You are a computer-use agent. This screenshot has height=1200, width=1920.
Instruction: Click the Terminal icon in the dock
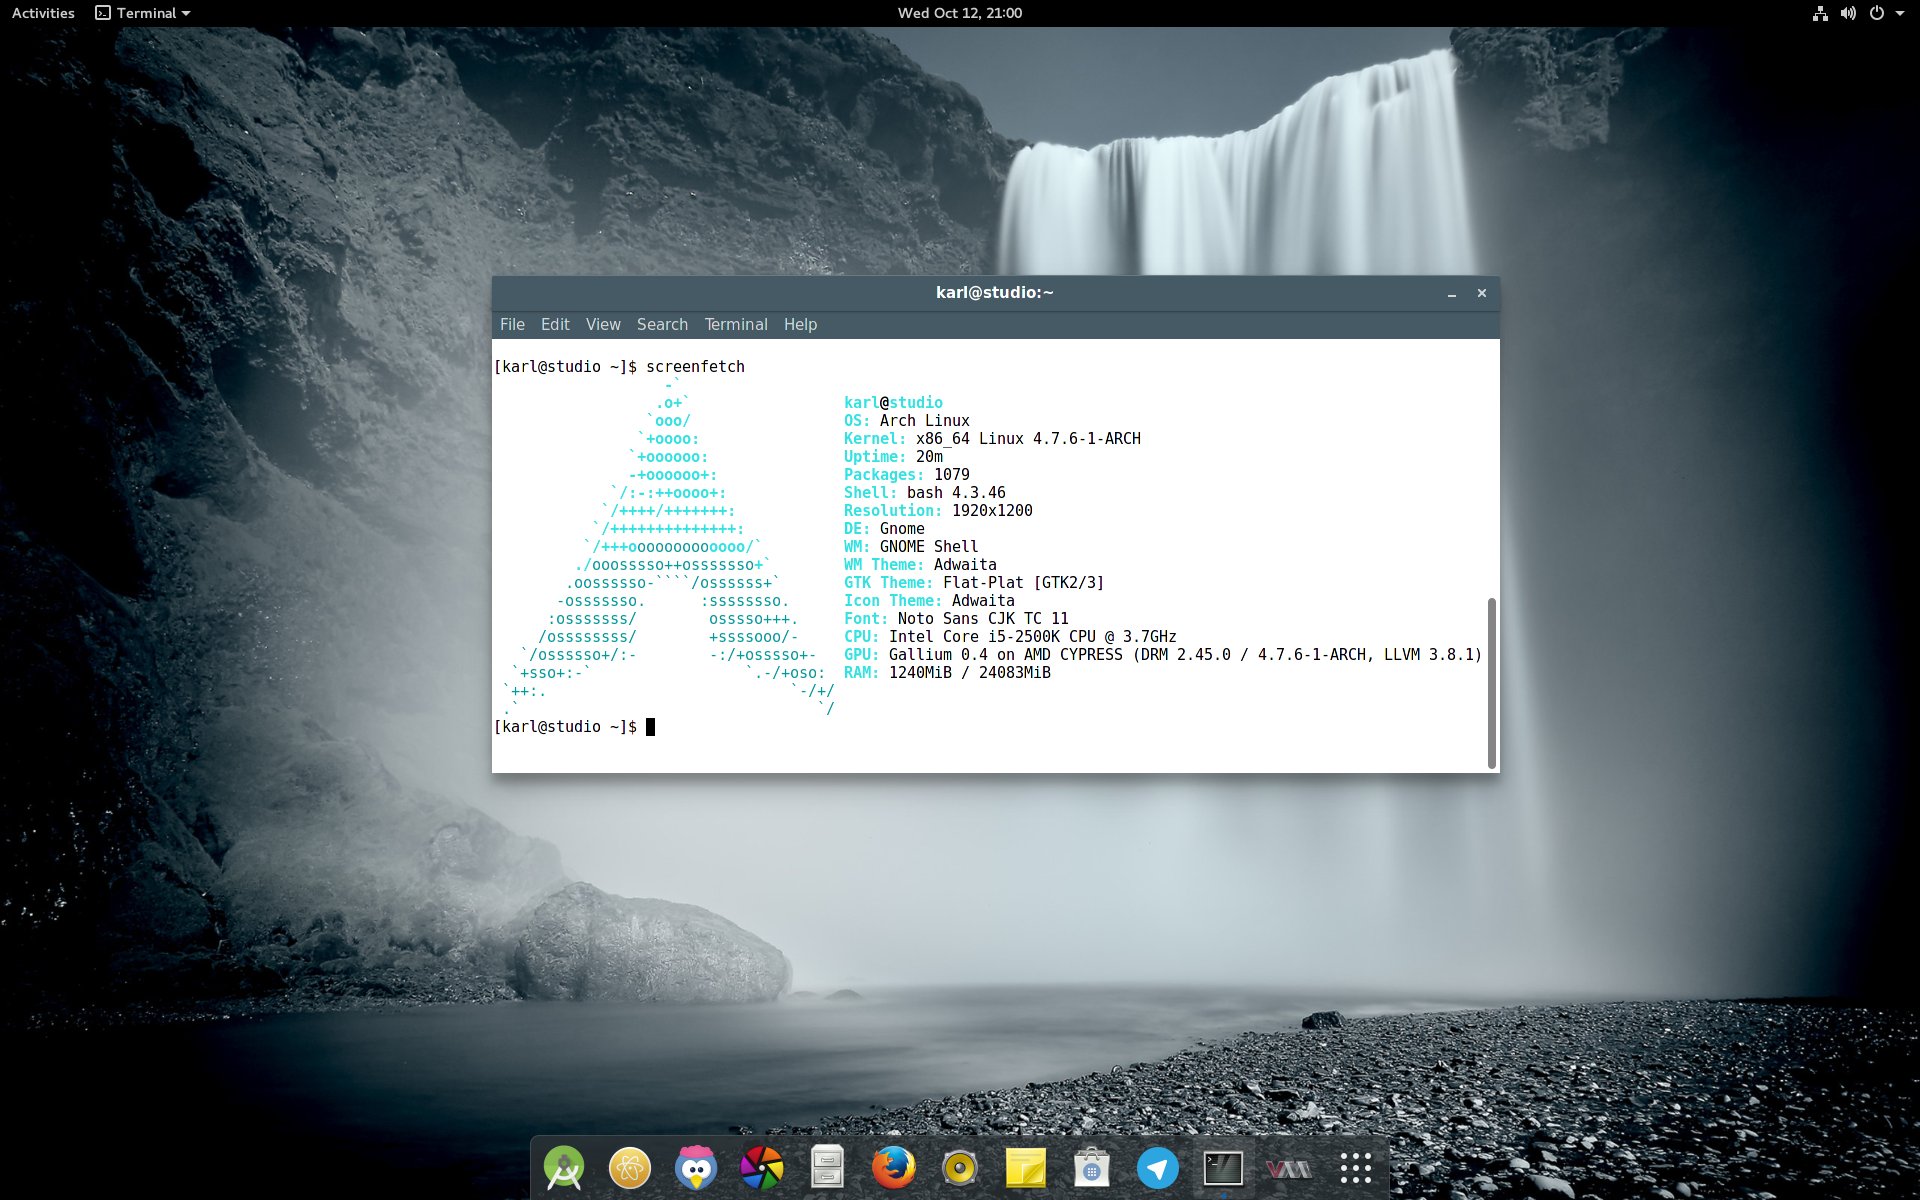[1223, 1168]
